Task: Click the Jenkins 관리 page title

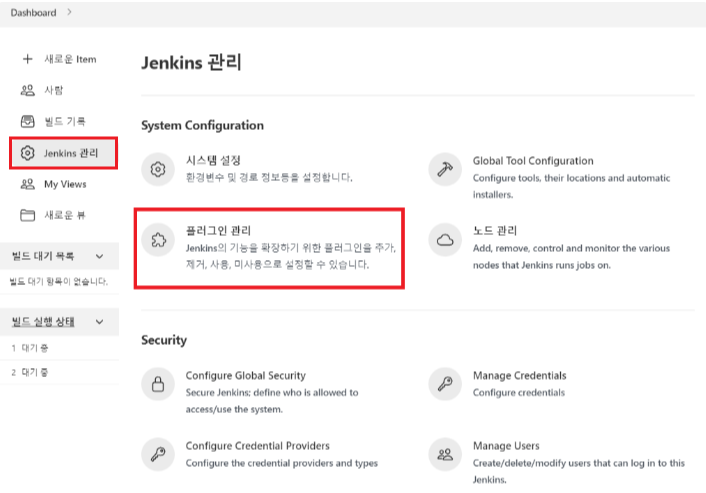Action: (x=191, y=62)
